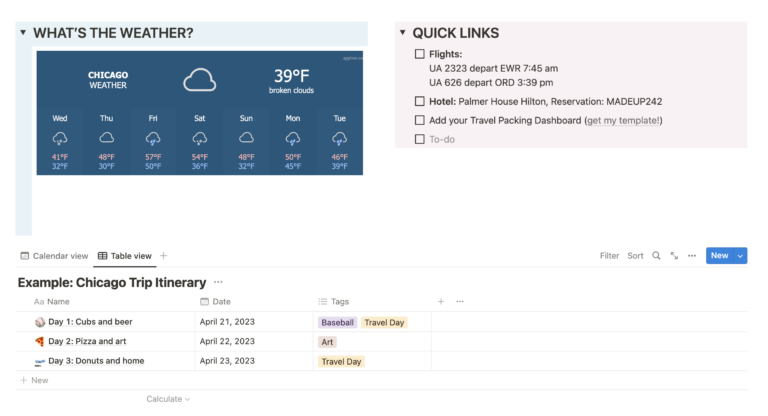Add a new property column with plus
Screen dimensions: 768x416
(441, 301)
